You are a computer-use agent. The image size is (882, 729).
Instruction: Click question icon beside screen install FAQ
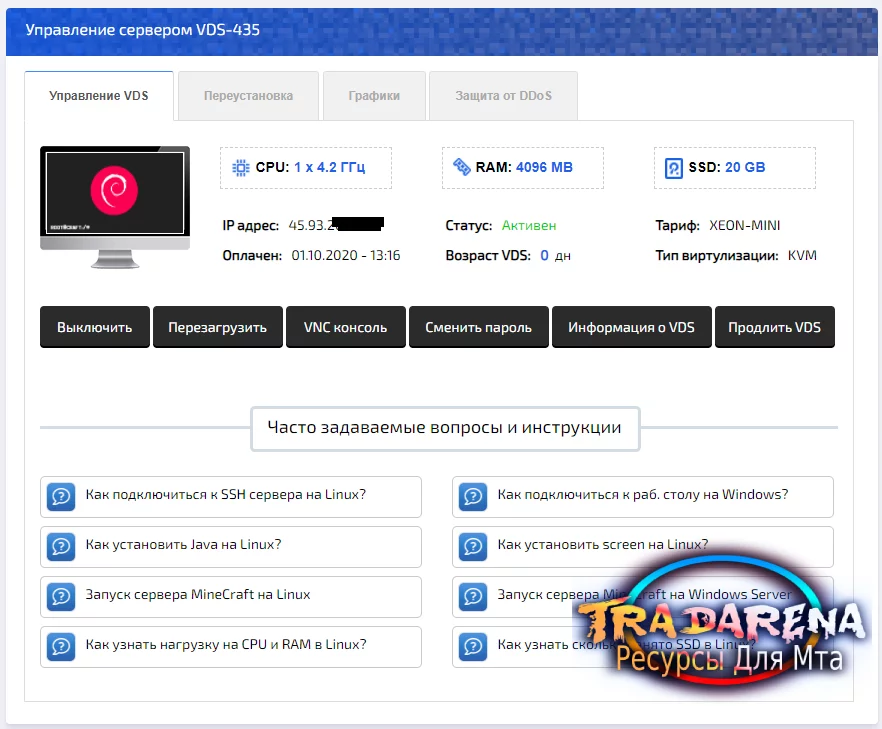[x=473, y=547]
